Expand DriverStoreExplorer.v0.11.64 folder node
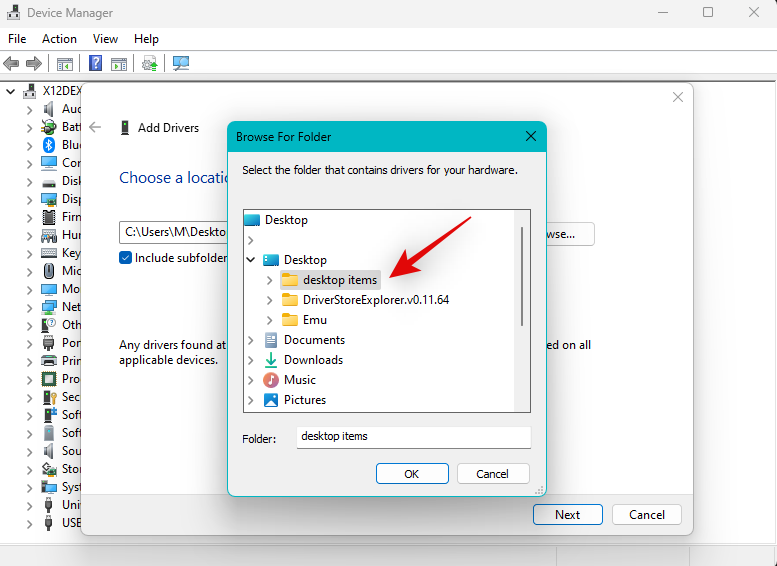The image size is (777, 566). [x=269, y=300]
